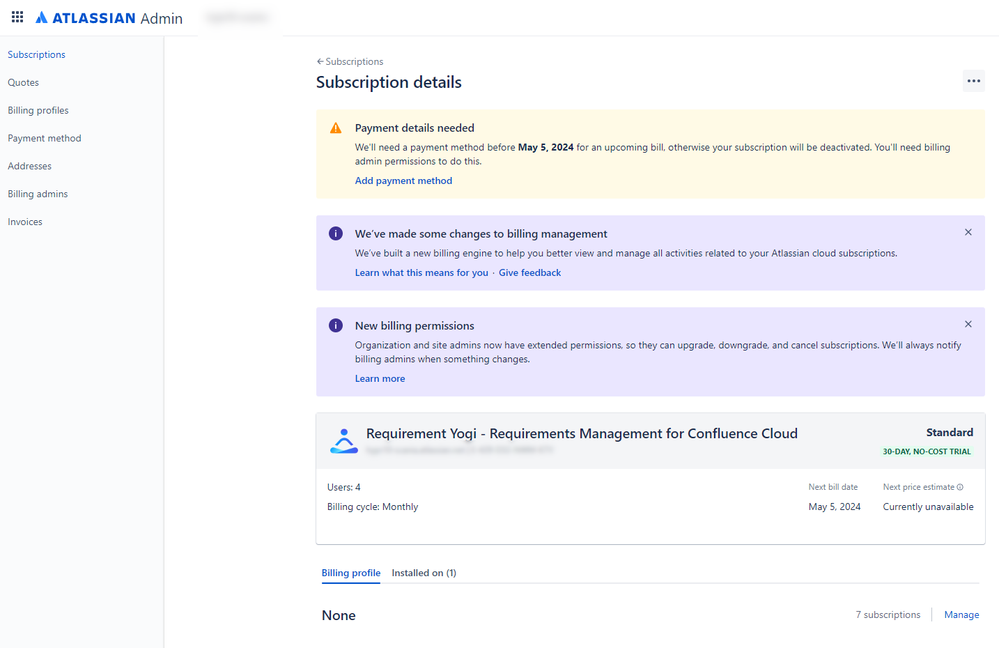Click the info icon beside Next price estimate
Screen dimensions: 999x648
coord(960,487)
